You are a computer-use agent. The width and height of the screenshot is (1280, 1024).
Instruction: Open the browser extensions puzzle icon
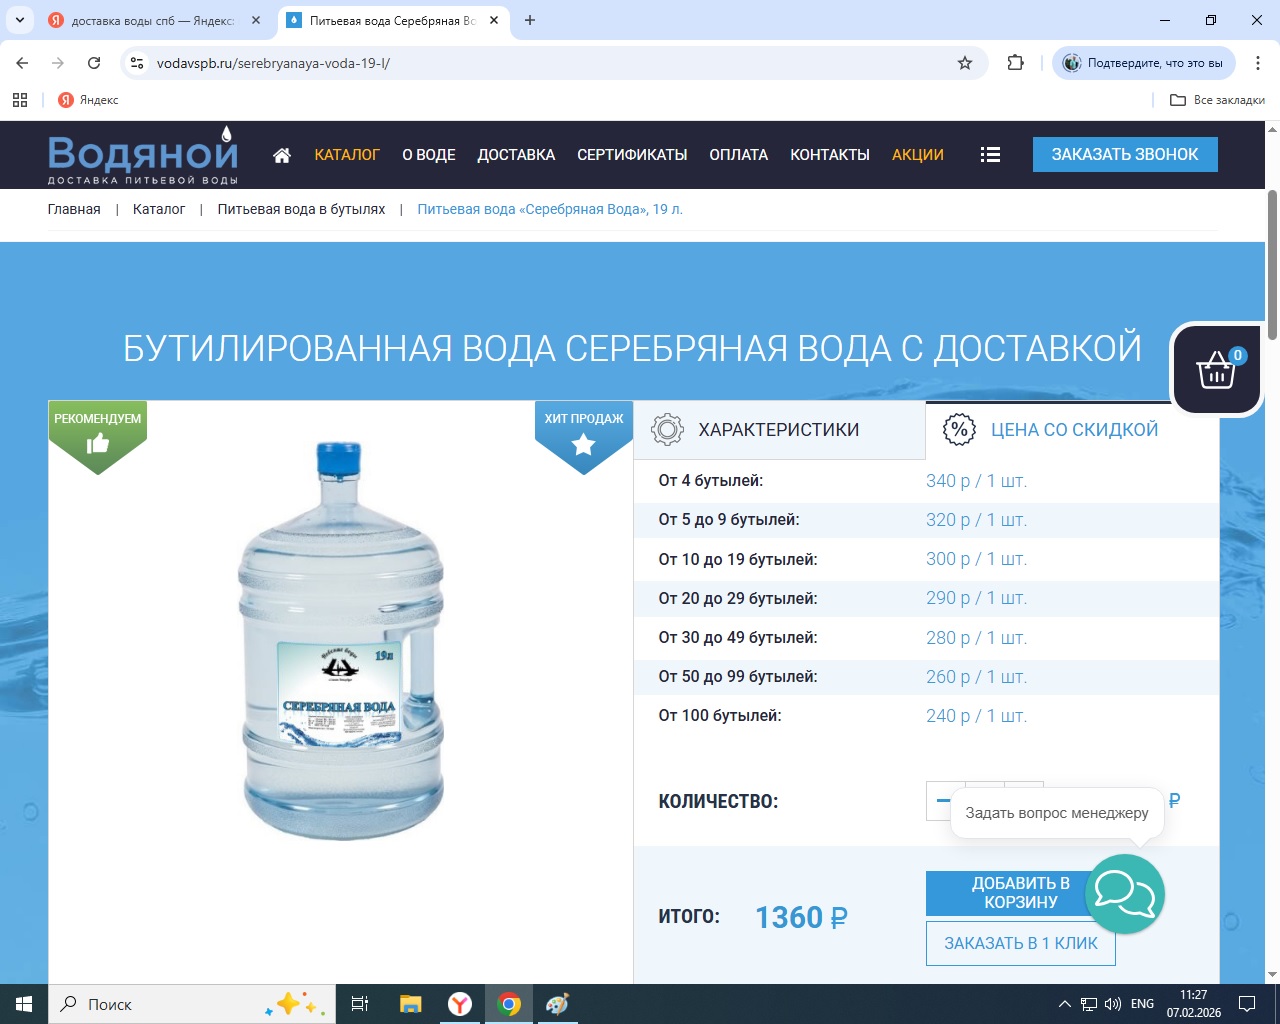pyautogui.click(x=1016, y=63)
